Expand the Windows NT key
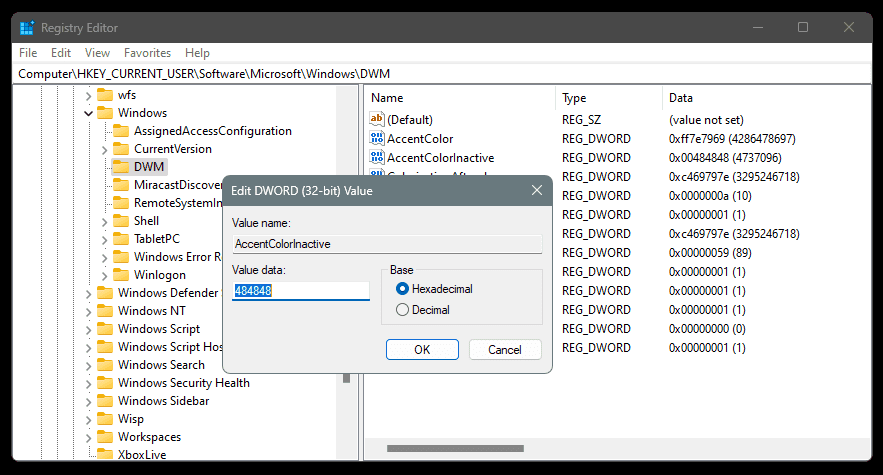The height and width of the screenshot is (475, 883). [x=88, y=312]
